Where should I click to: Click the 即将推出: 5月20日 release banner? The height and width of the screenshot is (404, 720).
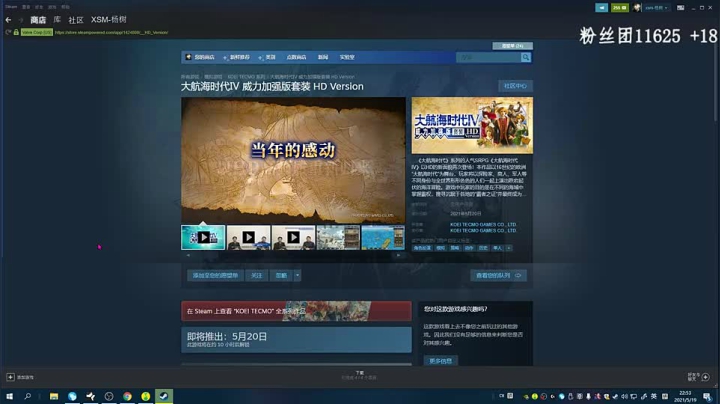click(296, 340)
